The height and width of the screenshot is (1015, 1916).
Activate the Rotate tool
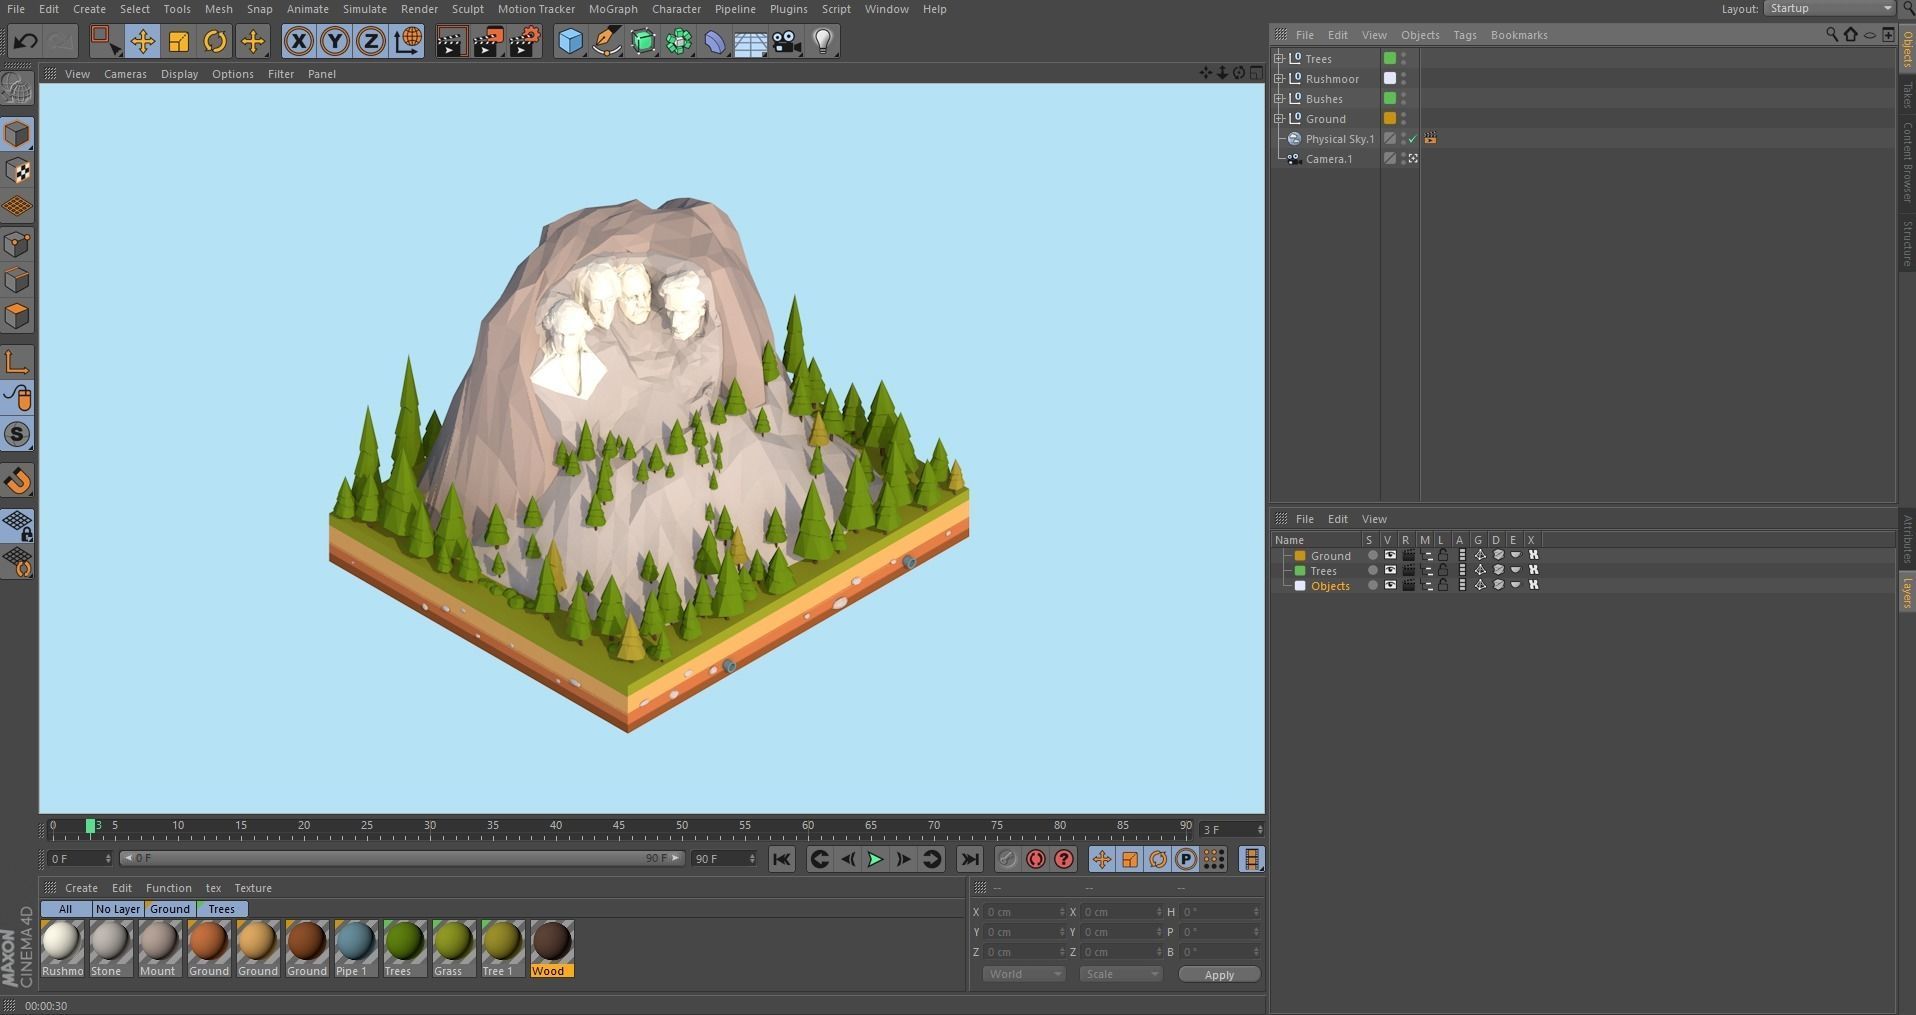(x=215, y=41)
